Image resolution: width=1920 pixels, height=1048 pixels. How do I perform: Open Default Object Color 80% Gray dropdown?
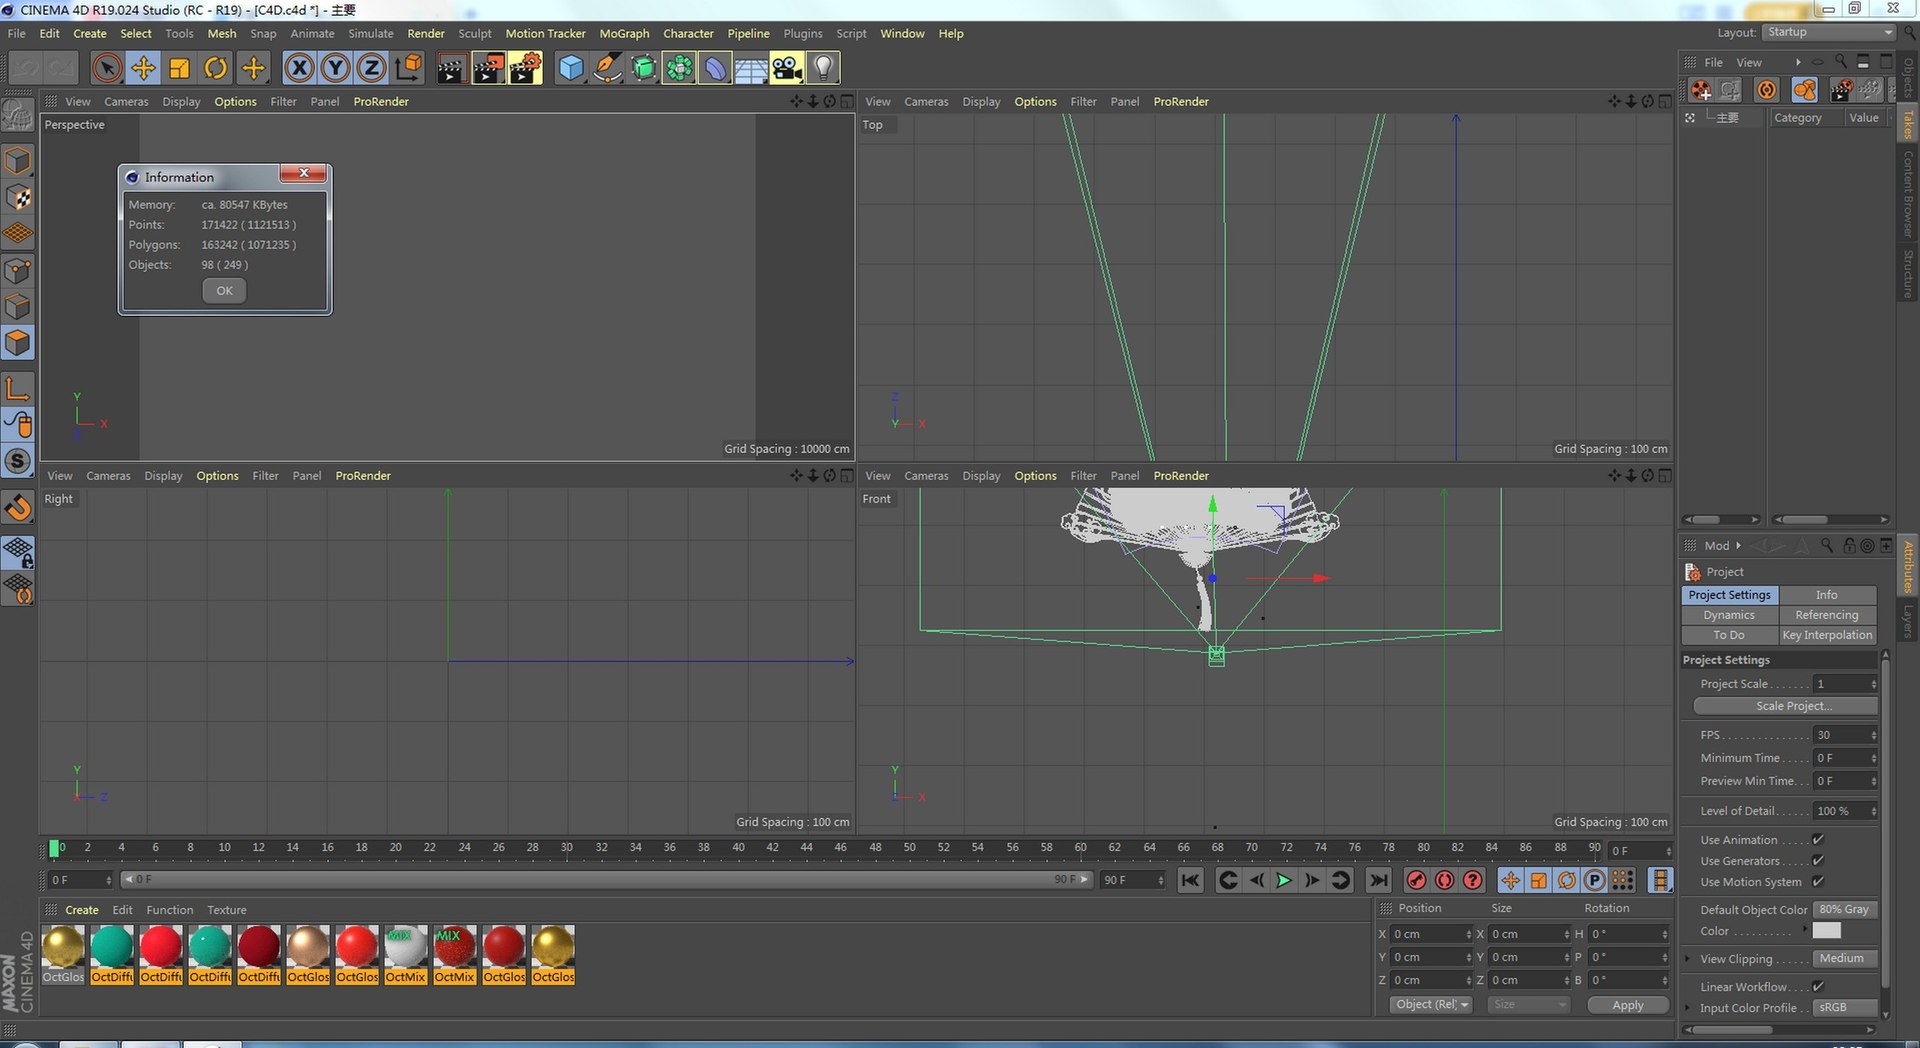(1846, 910)
